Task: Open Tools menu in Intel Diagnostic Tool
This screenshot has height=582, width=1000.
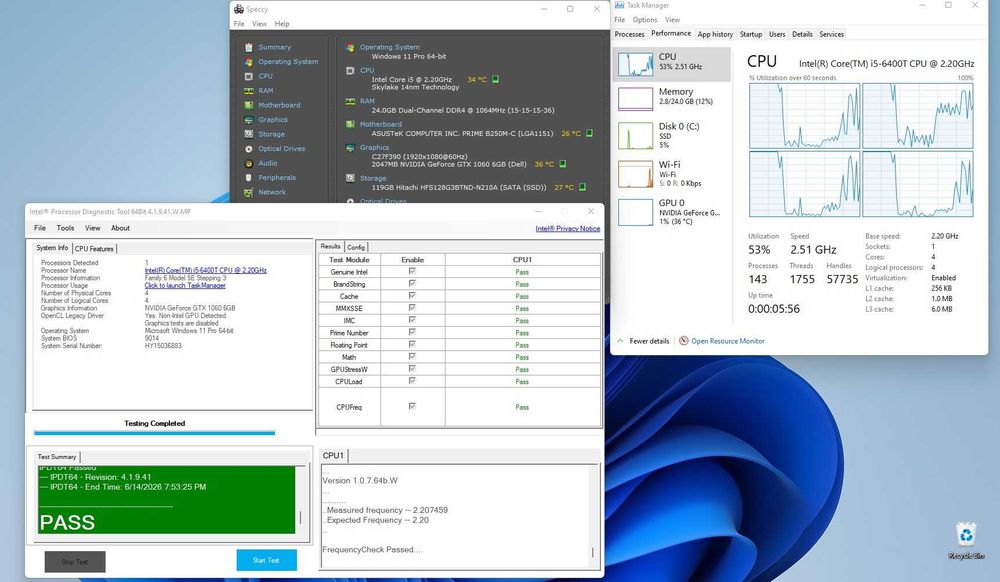Action: pyautogui.click(x=65, y=228)
